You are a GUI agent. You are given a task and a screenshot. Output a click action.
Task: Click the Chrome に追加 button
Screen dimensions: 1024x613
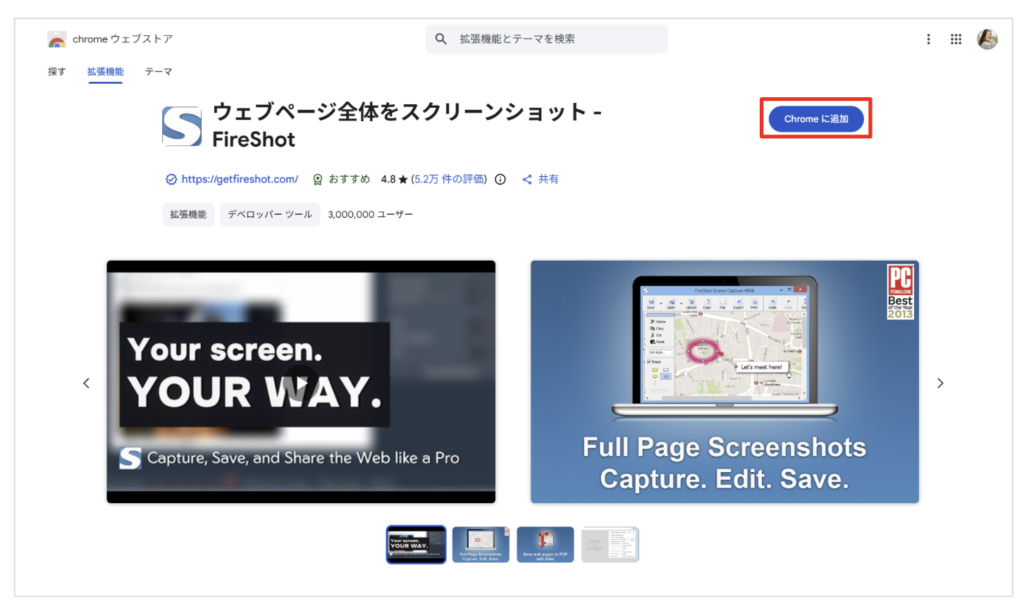click(x=816, y=119)
